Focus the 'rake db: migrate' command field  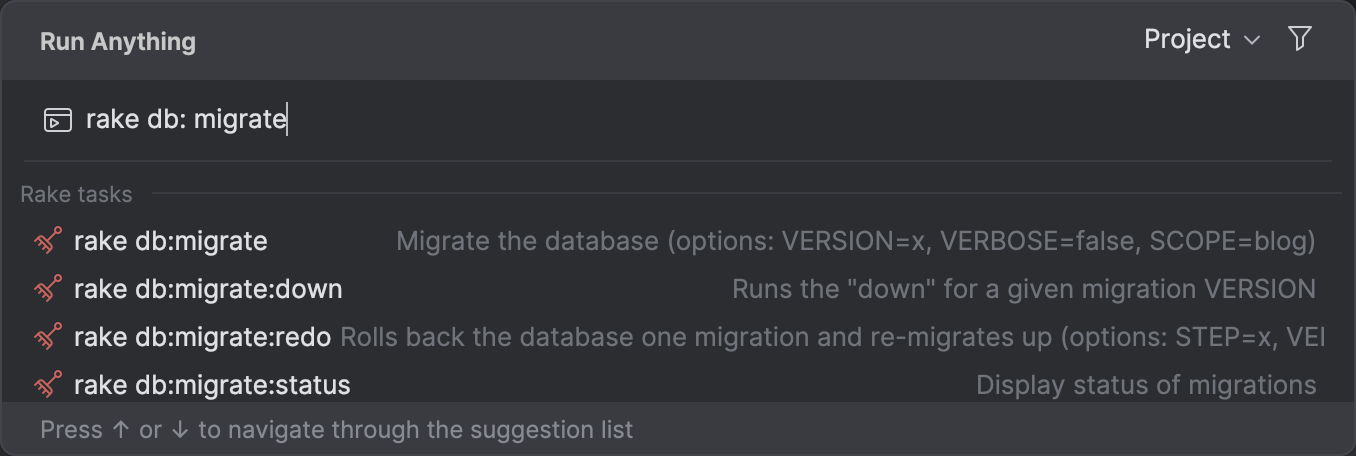[x=500, y=121]
